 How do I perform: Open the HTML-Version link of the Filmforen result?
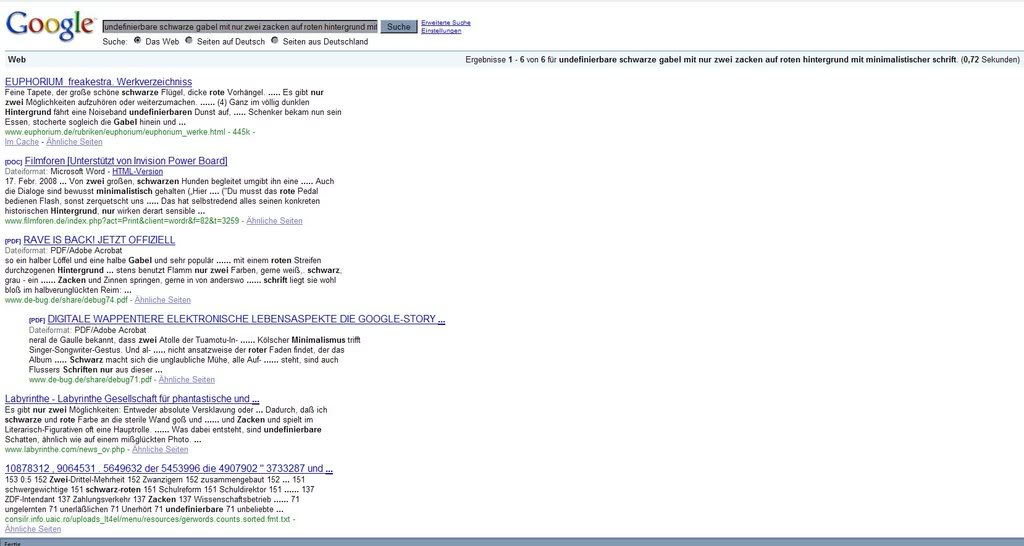[137, 172]
